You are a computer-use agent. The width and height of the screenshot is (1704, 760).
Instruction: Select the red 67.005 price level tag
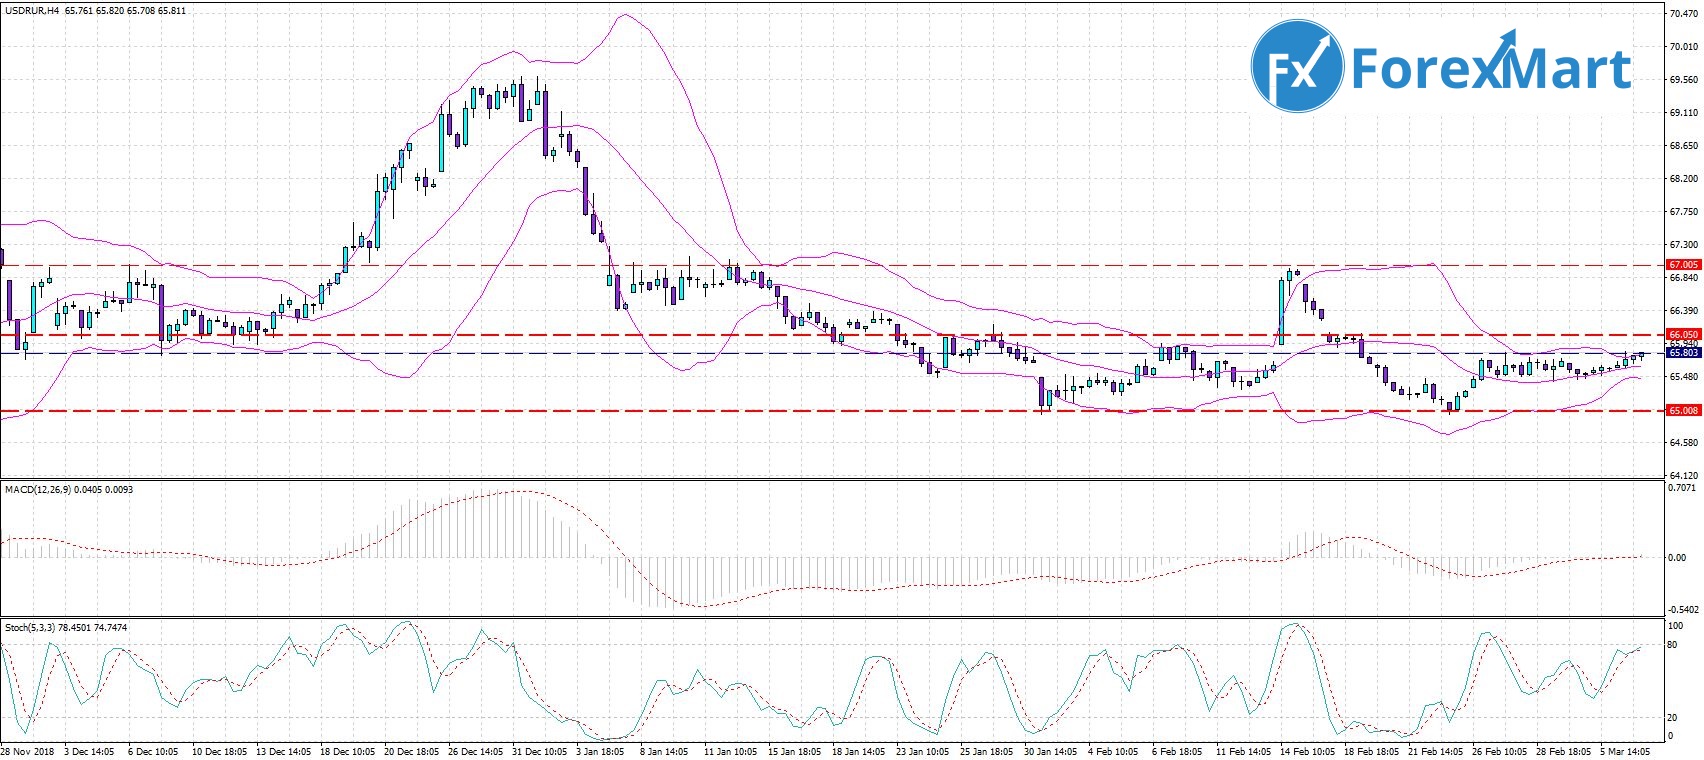click(x=1683, y=265)
